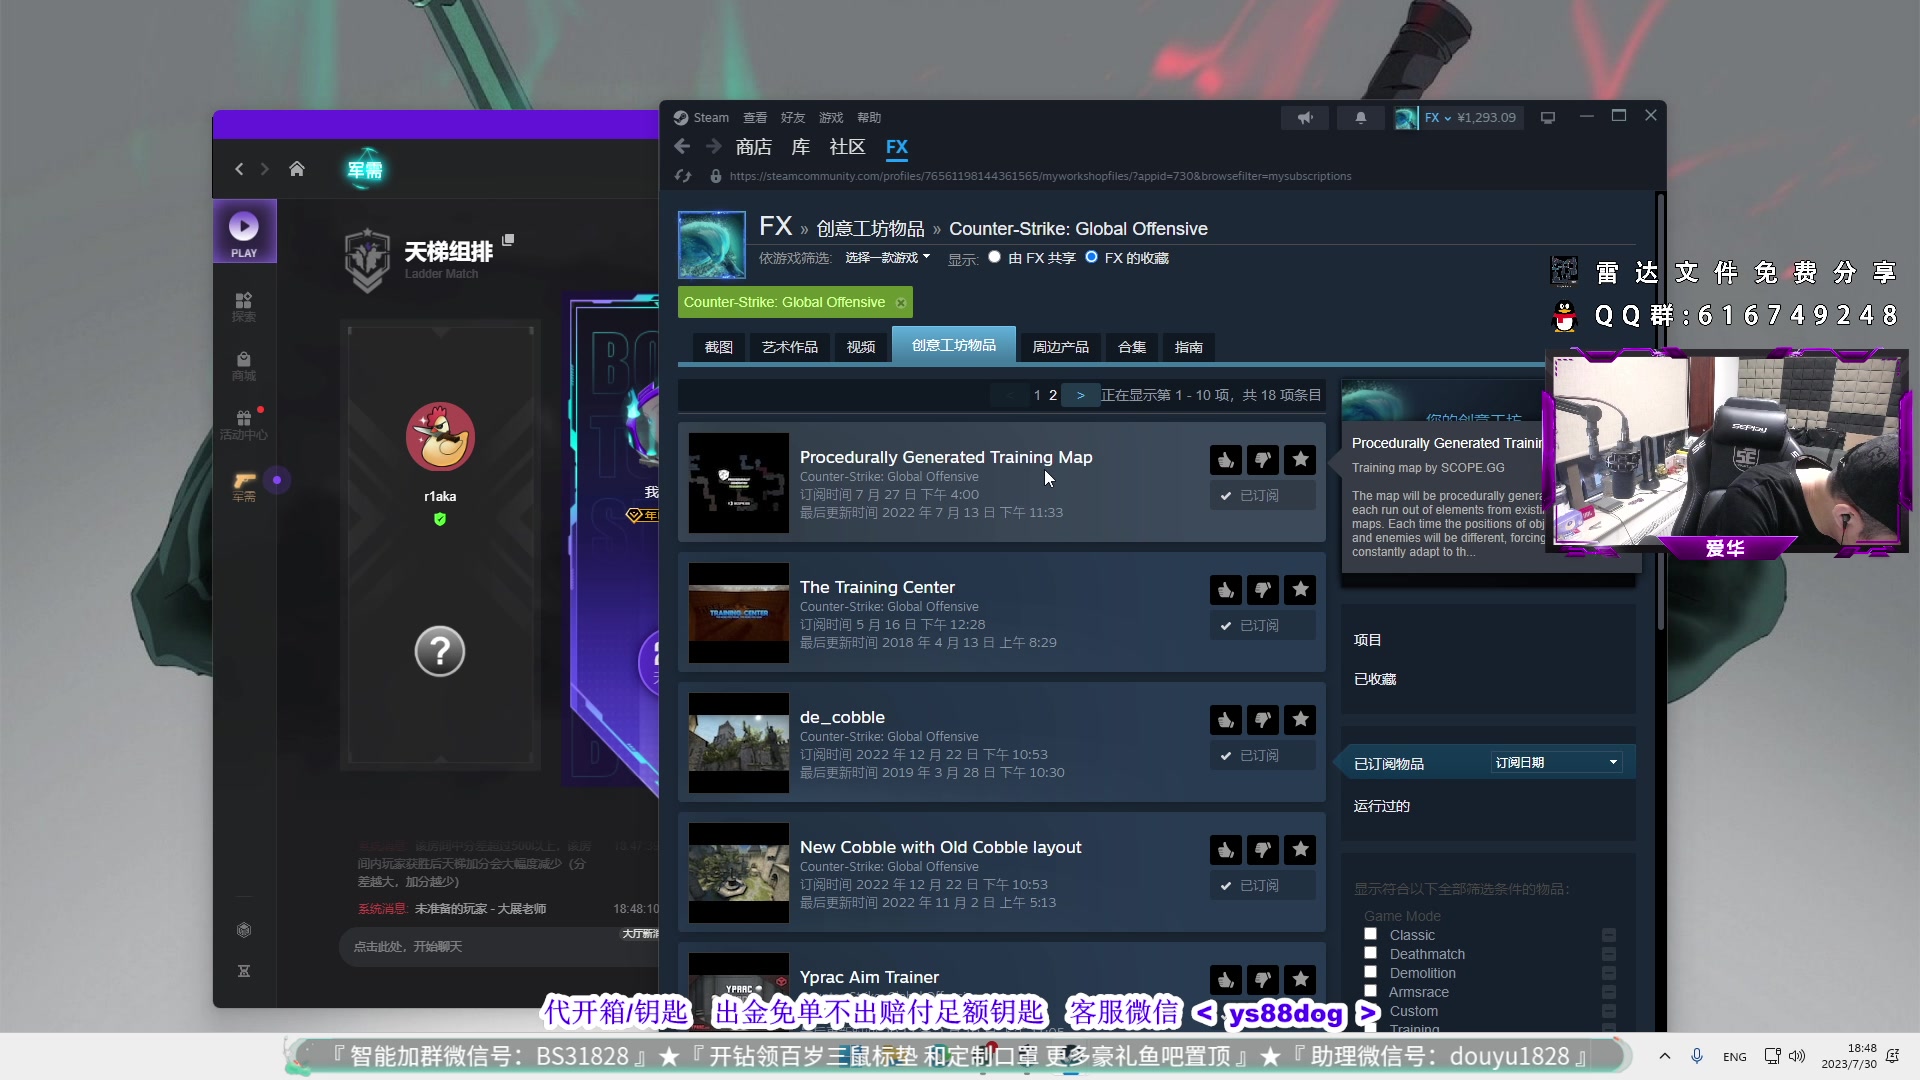Check the Deathmatch game mode filter
1920x1080 pixels.
click(x=1371, y=953)
